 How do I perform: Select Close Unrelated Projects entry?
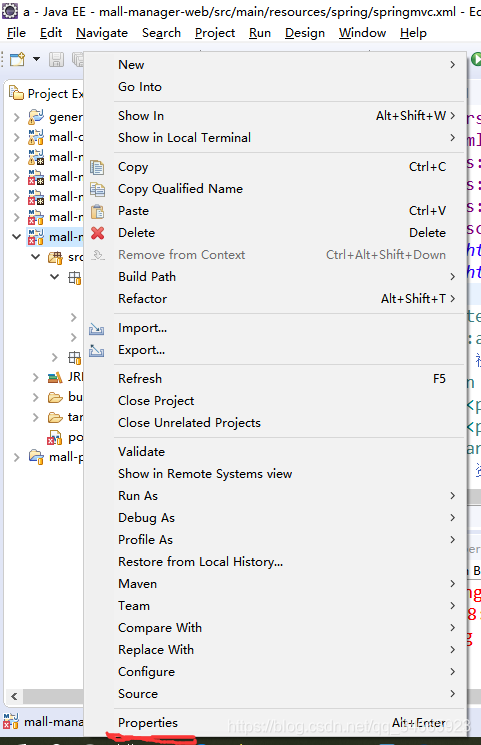275,422
